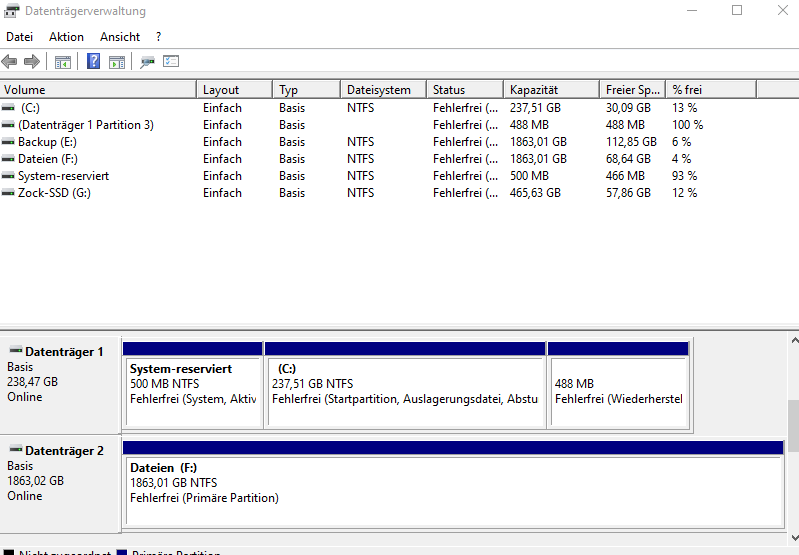The image size is (799, 555).
Task: Click the Datenträger 2 disk label
Action: pyautogui.click(x=64, y=451)
